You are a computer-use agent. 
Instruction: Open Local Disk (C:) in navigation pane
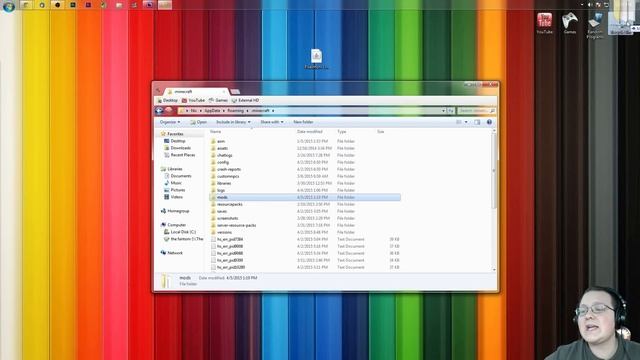click(180, 232)
